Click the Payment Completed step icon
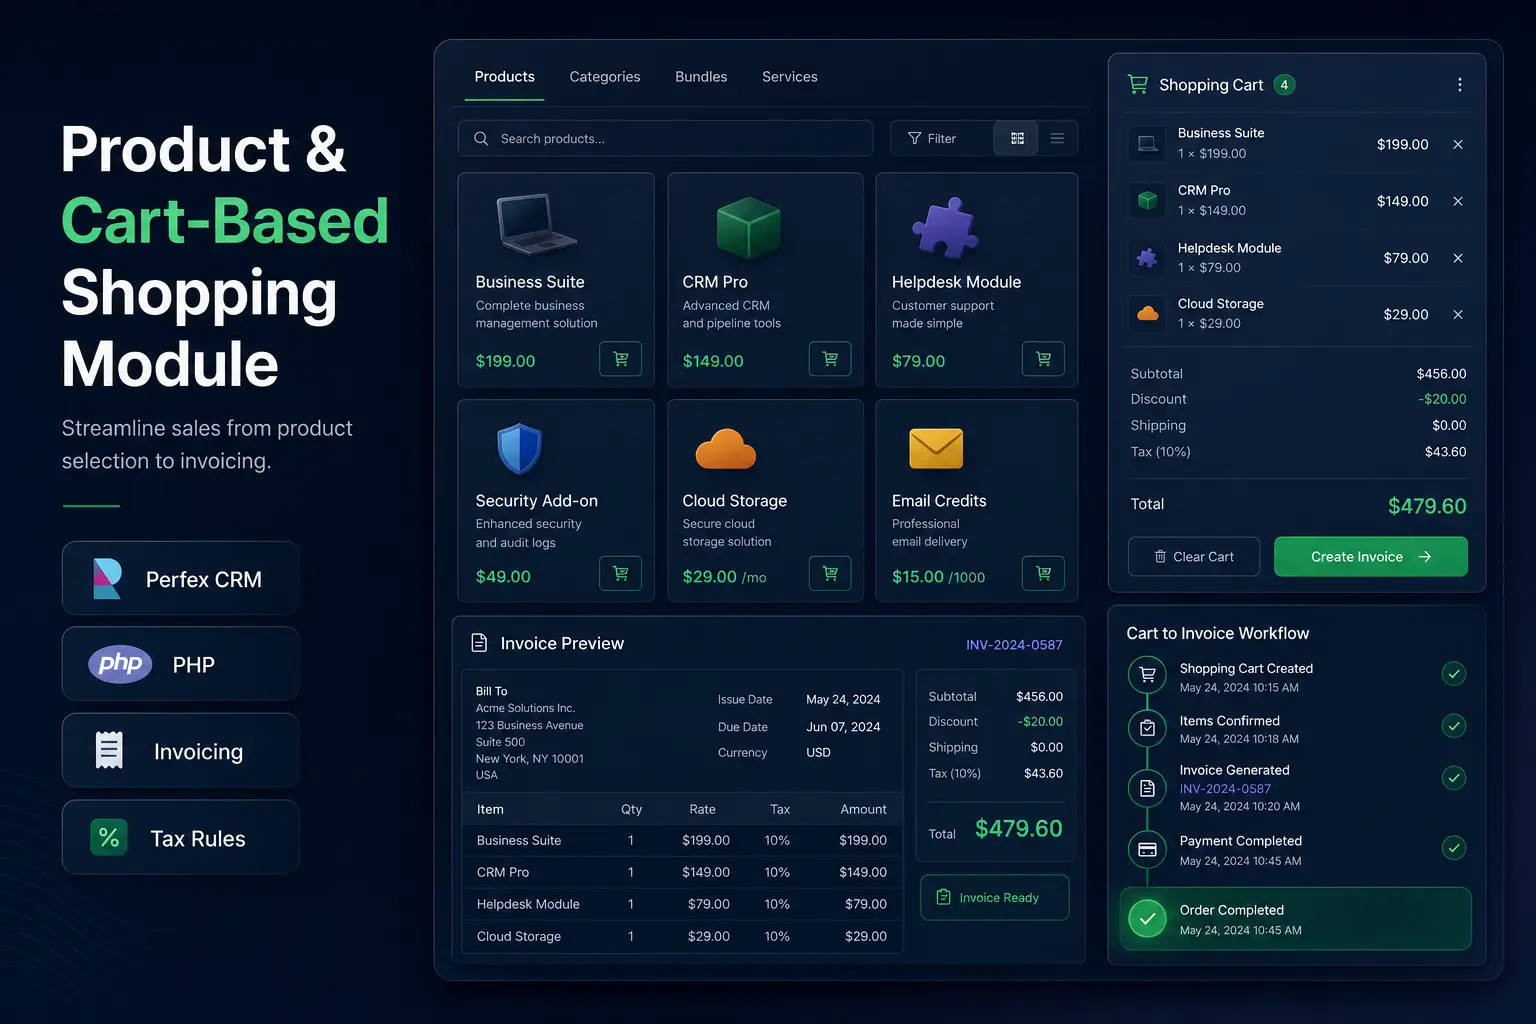The image size is (1536, 1024). 1147,850
